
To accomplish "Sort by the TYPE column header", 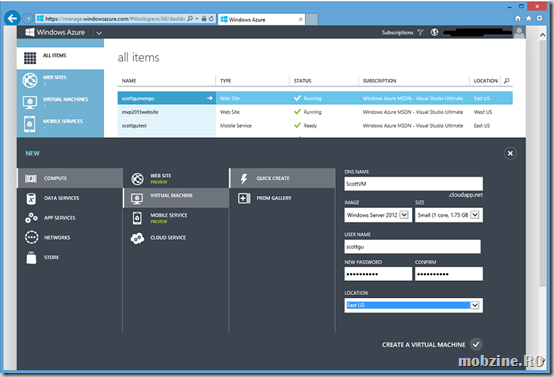I will tap(225, 81).
